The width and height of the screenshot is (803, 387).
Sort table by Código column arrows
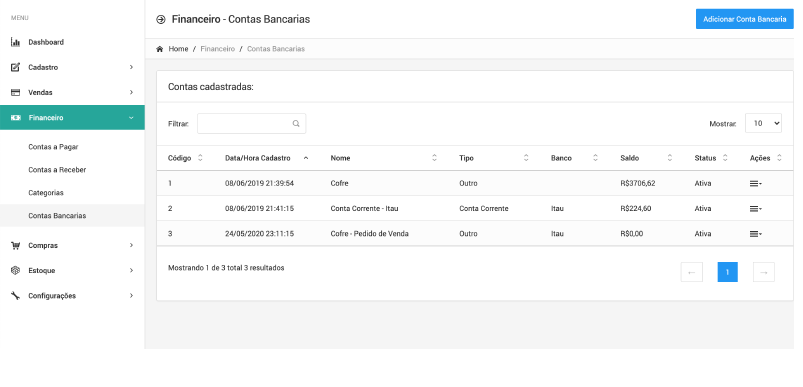200,158
